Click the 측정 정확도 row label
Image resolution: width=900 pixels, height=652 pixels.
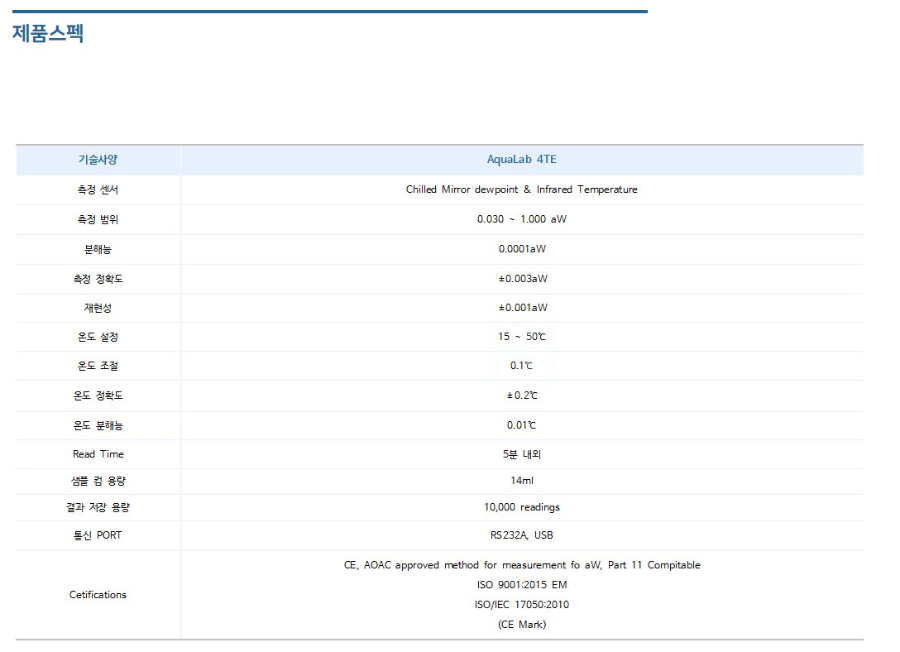(x=98, y=279)
